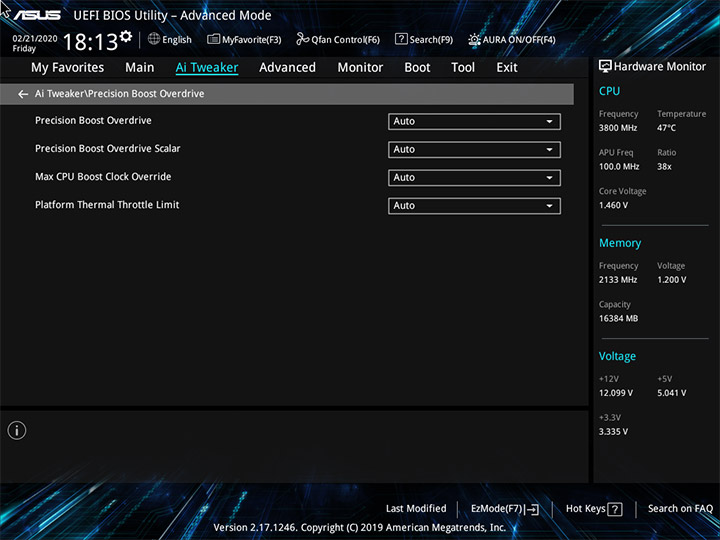Viewport: 720px width, 540px height.
Task: Open Hot Keys help
Action: click(x=594, y=509)
